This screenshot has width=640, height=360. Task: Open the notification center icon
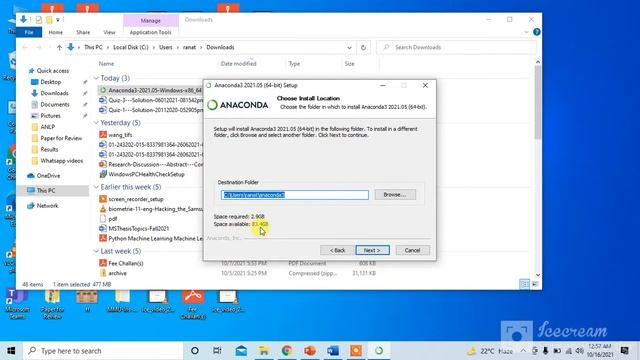tap(624, 351)
